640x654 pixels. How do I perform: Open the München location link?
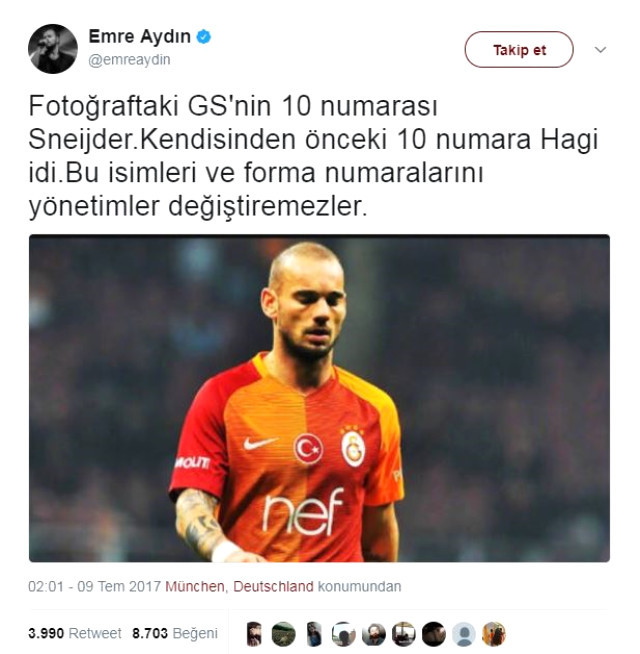pos(196,586)
